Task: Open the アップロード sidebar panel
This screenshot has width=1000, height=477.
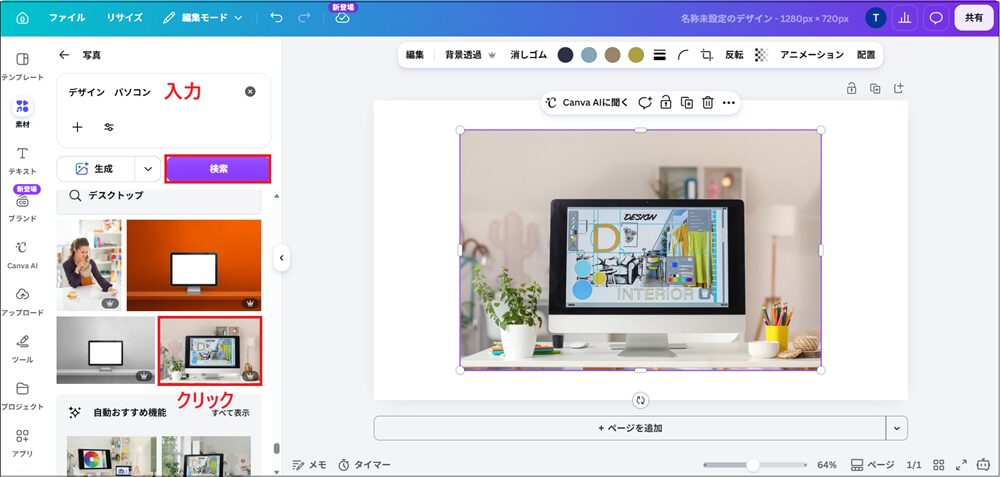Action: click(22, 302)
